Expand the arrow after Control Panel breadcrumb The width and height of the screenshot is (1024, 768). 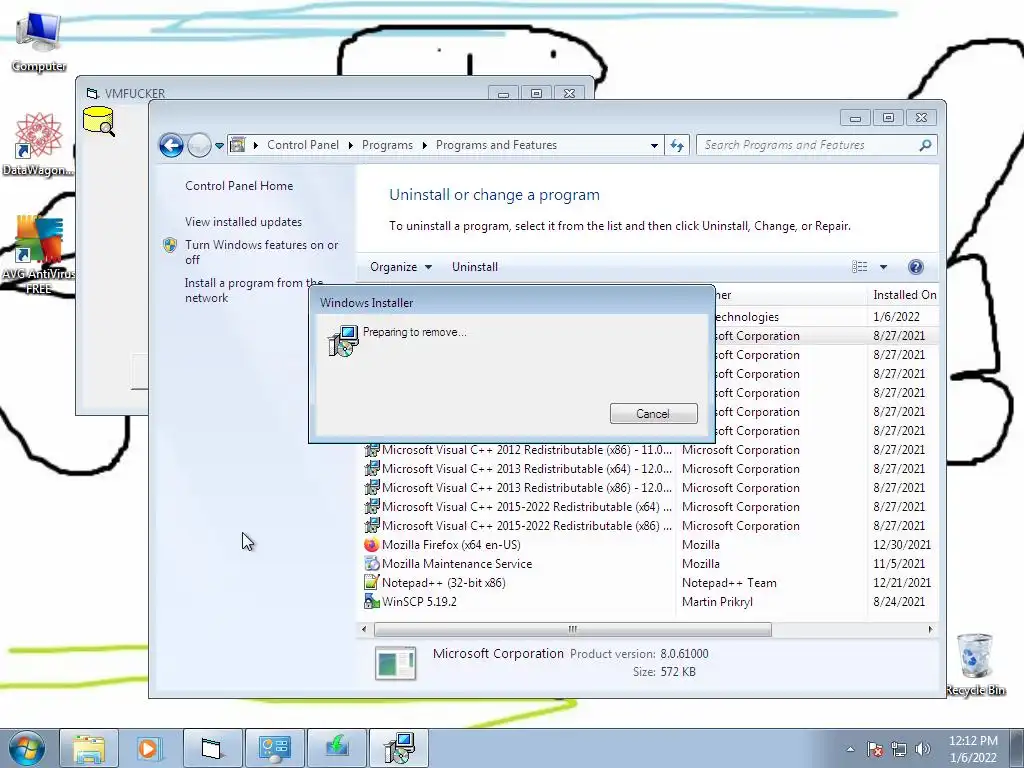[351, 145]
